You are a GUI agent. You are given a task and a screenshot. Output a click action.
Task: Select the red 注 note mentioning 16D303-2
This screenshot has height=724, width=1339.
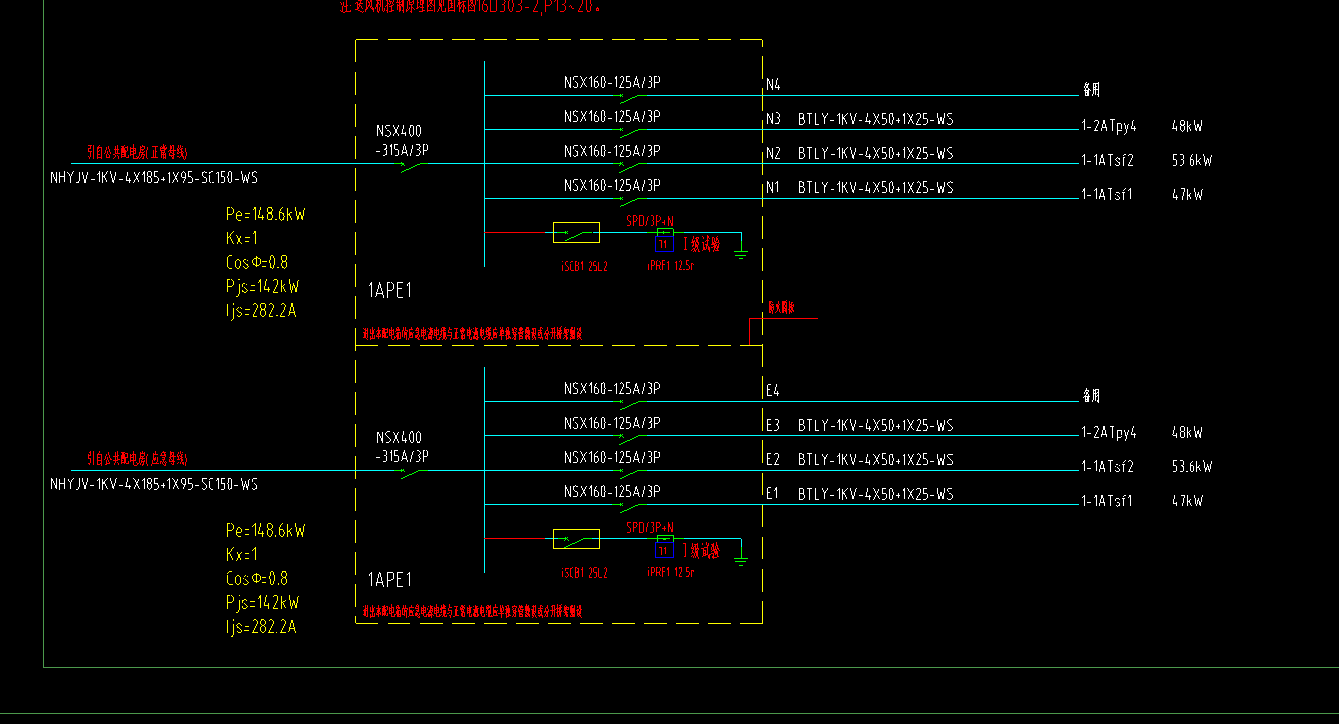tap(470, 6)
